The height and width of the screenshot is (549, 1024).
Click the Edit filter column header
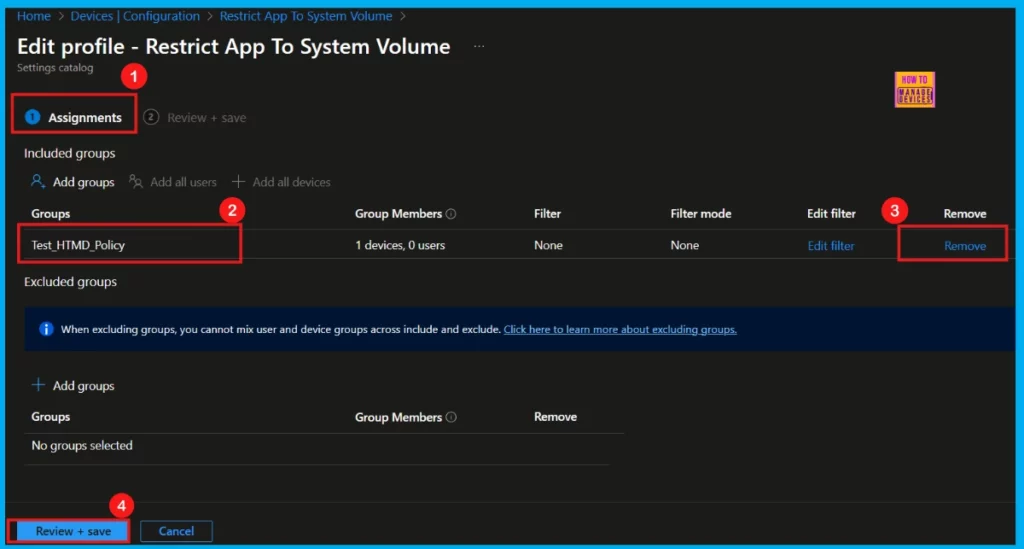tap(831, 214)
